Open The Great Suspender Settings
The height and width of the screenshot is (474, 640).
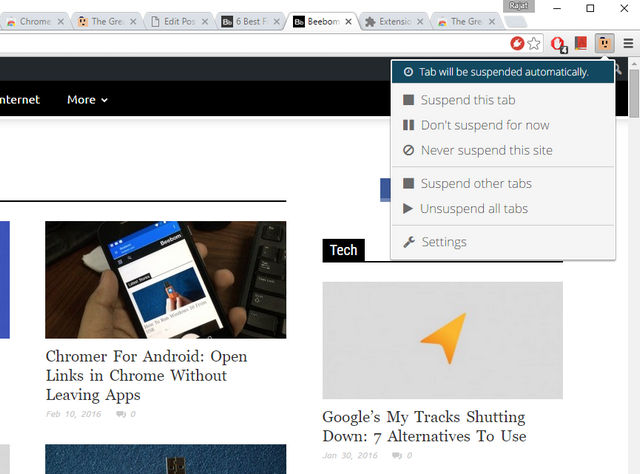[x=503, y=242]
